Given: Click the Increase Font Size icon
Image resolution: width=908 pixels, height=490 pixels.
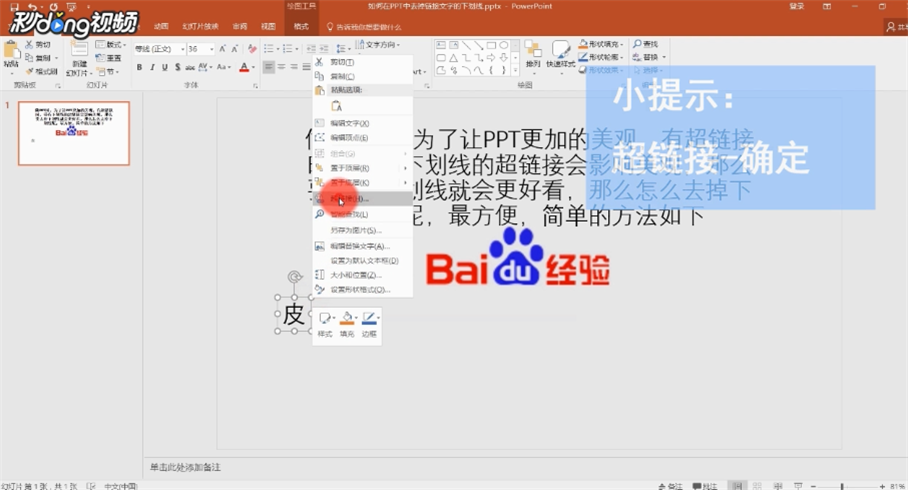Looking at the screenshot, I should click(x=222, y=49).
